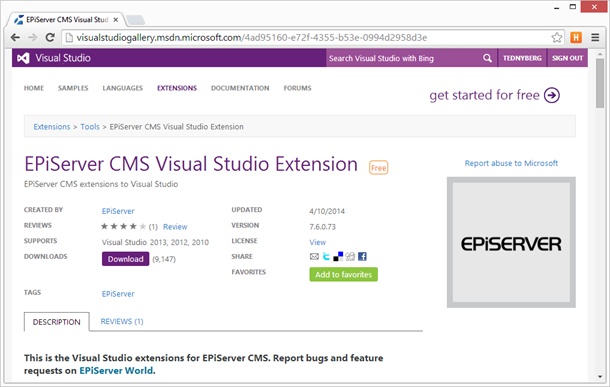This screenshot has width=610, height=387.
Task: Switch to the DESCRIPTION tab
Action: 57,322
